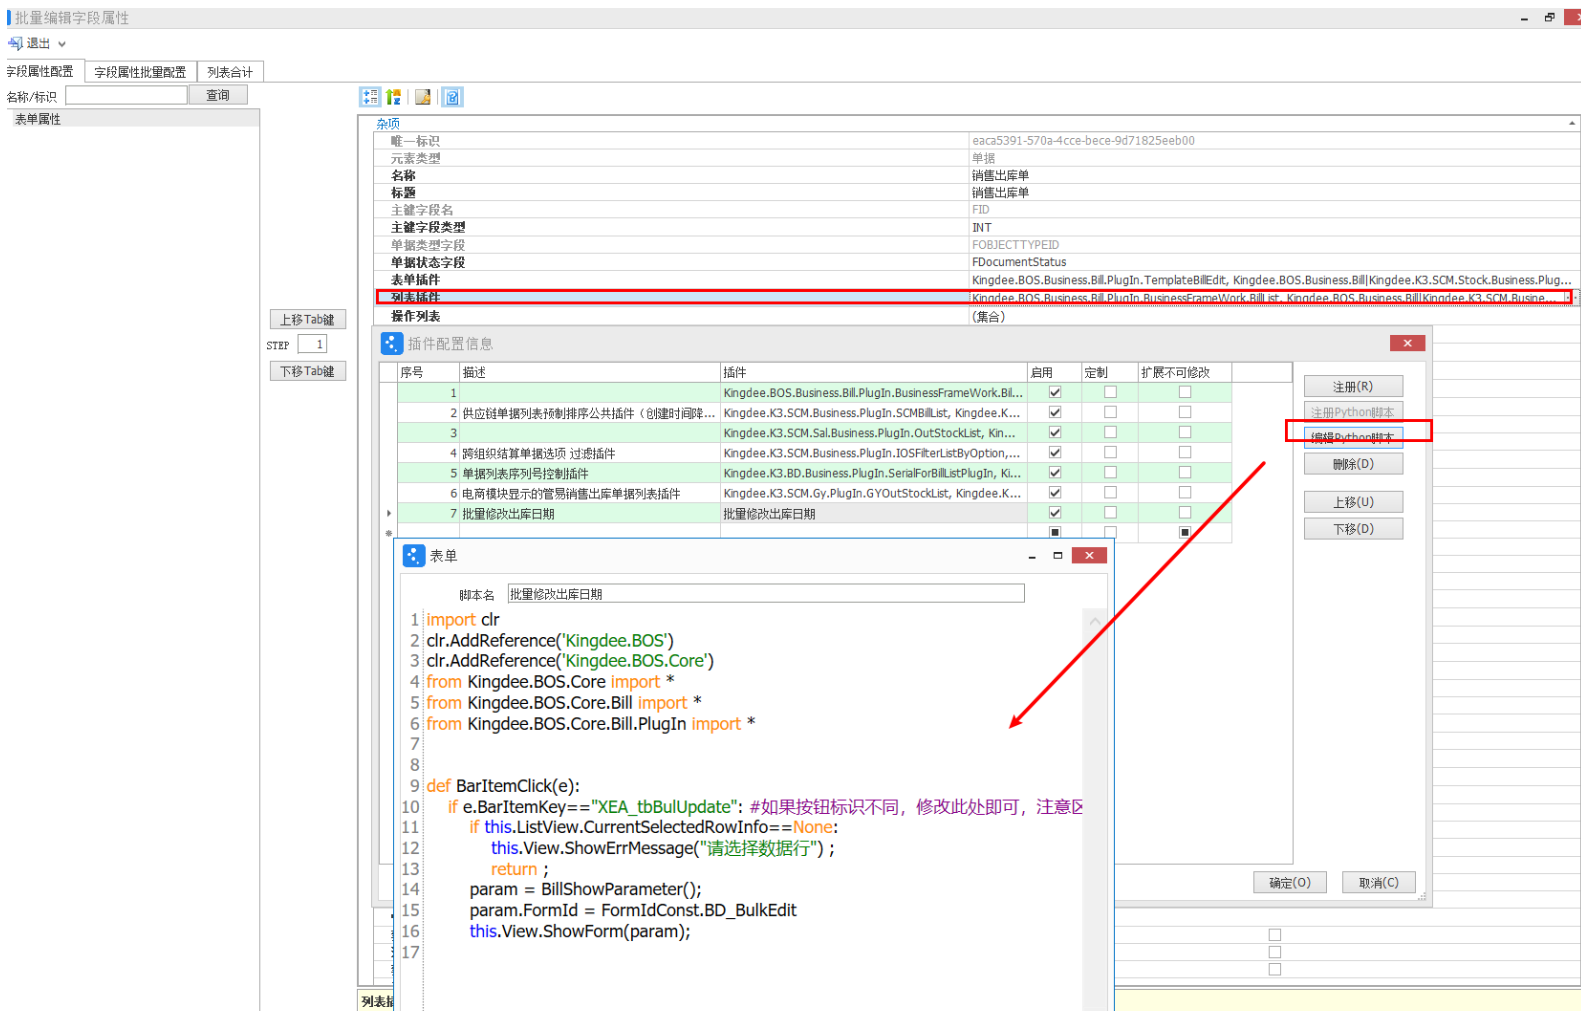This screenshot has width=1581, height=1011.
Task: Click the alphabetical sort icon in property toolbar
Action: [394, 97]
